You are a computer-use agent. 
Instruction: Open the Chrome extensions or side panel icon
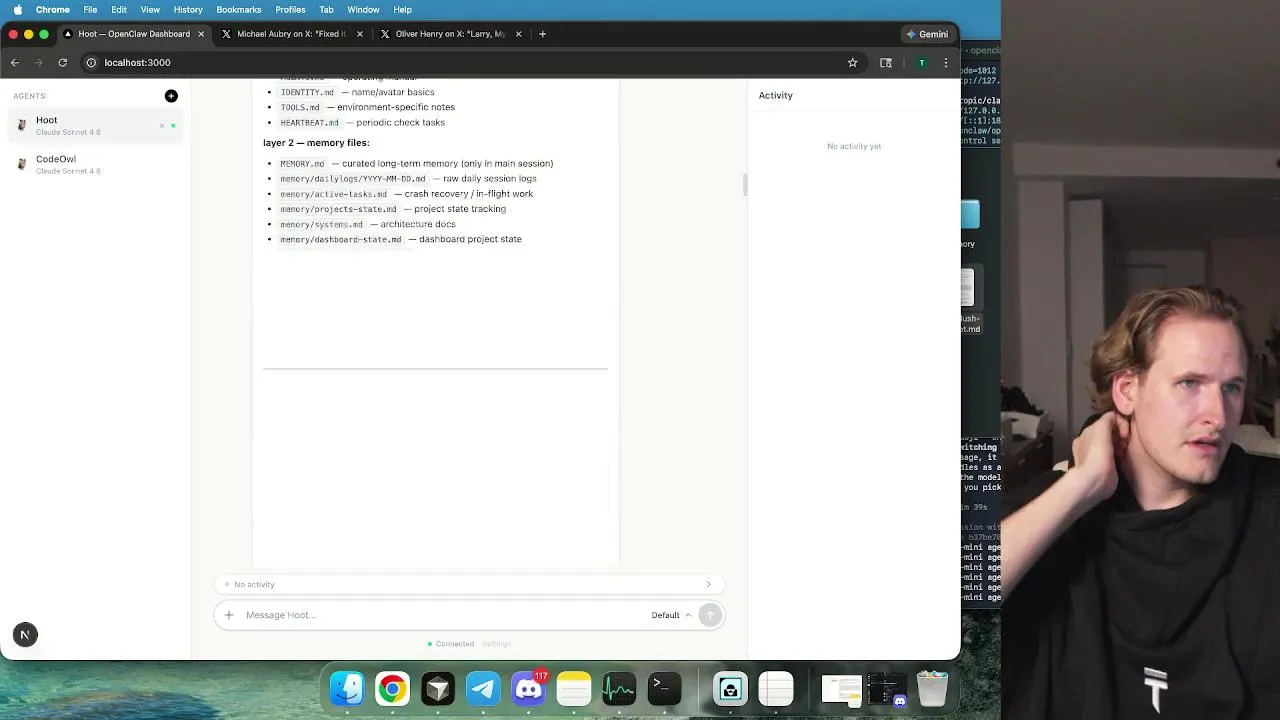tap(886, 62)
